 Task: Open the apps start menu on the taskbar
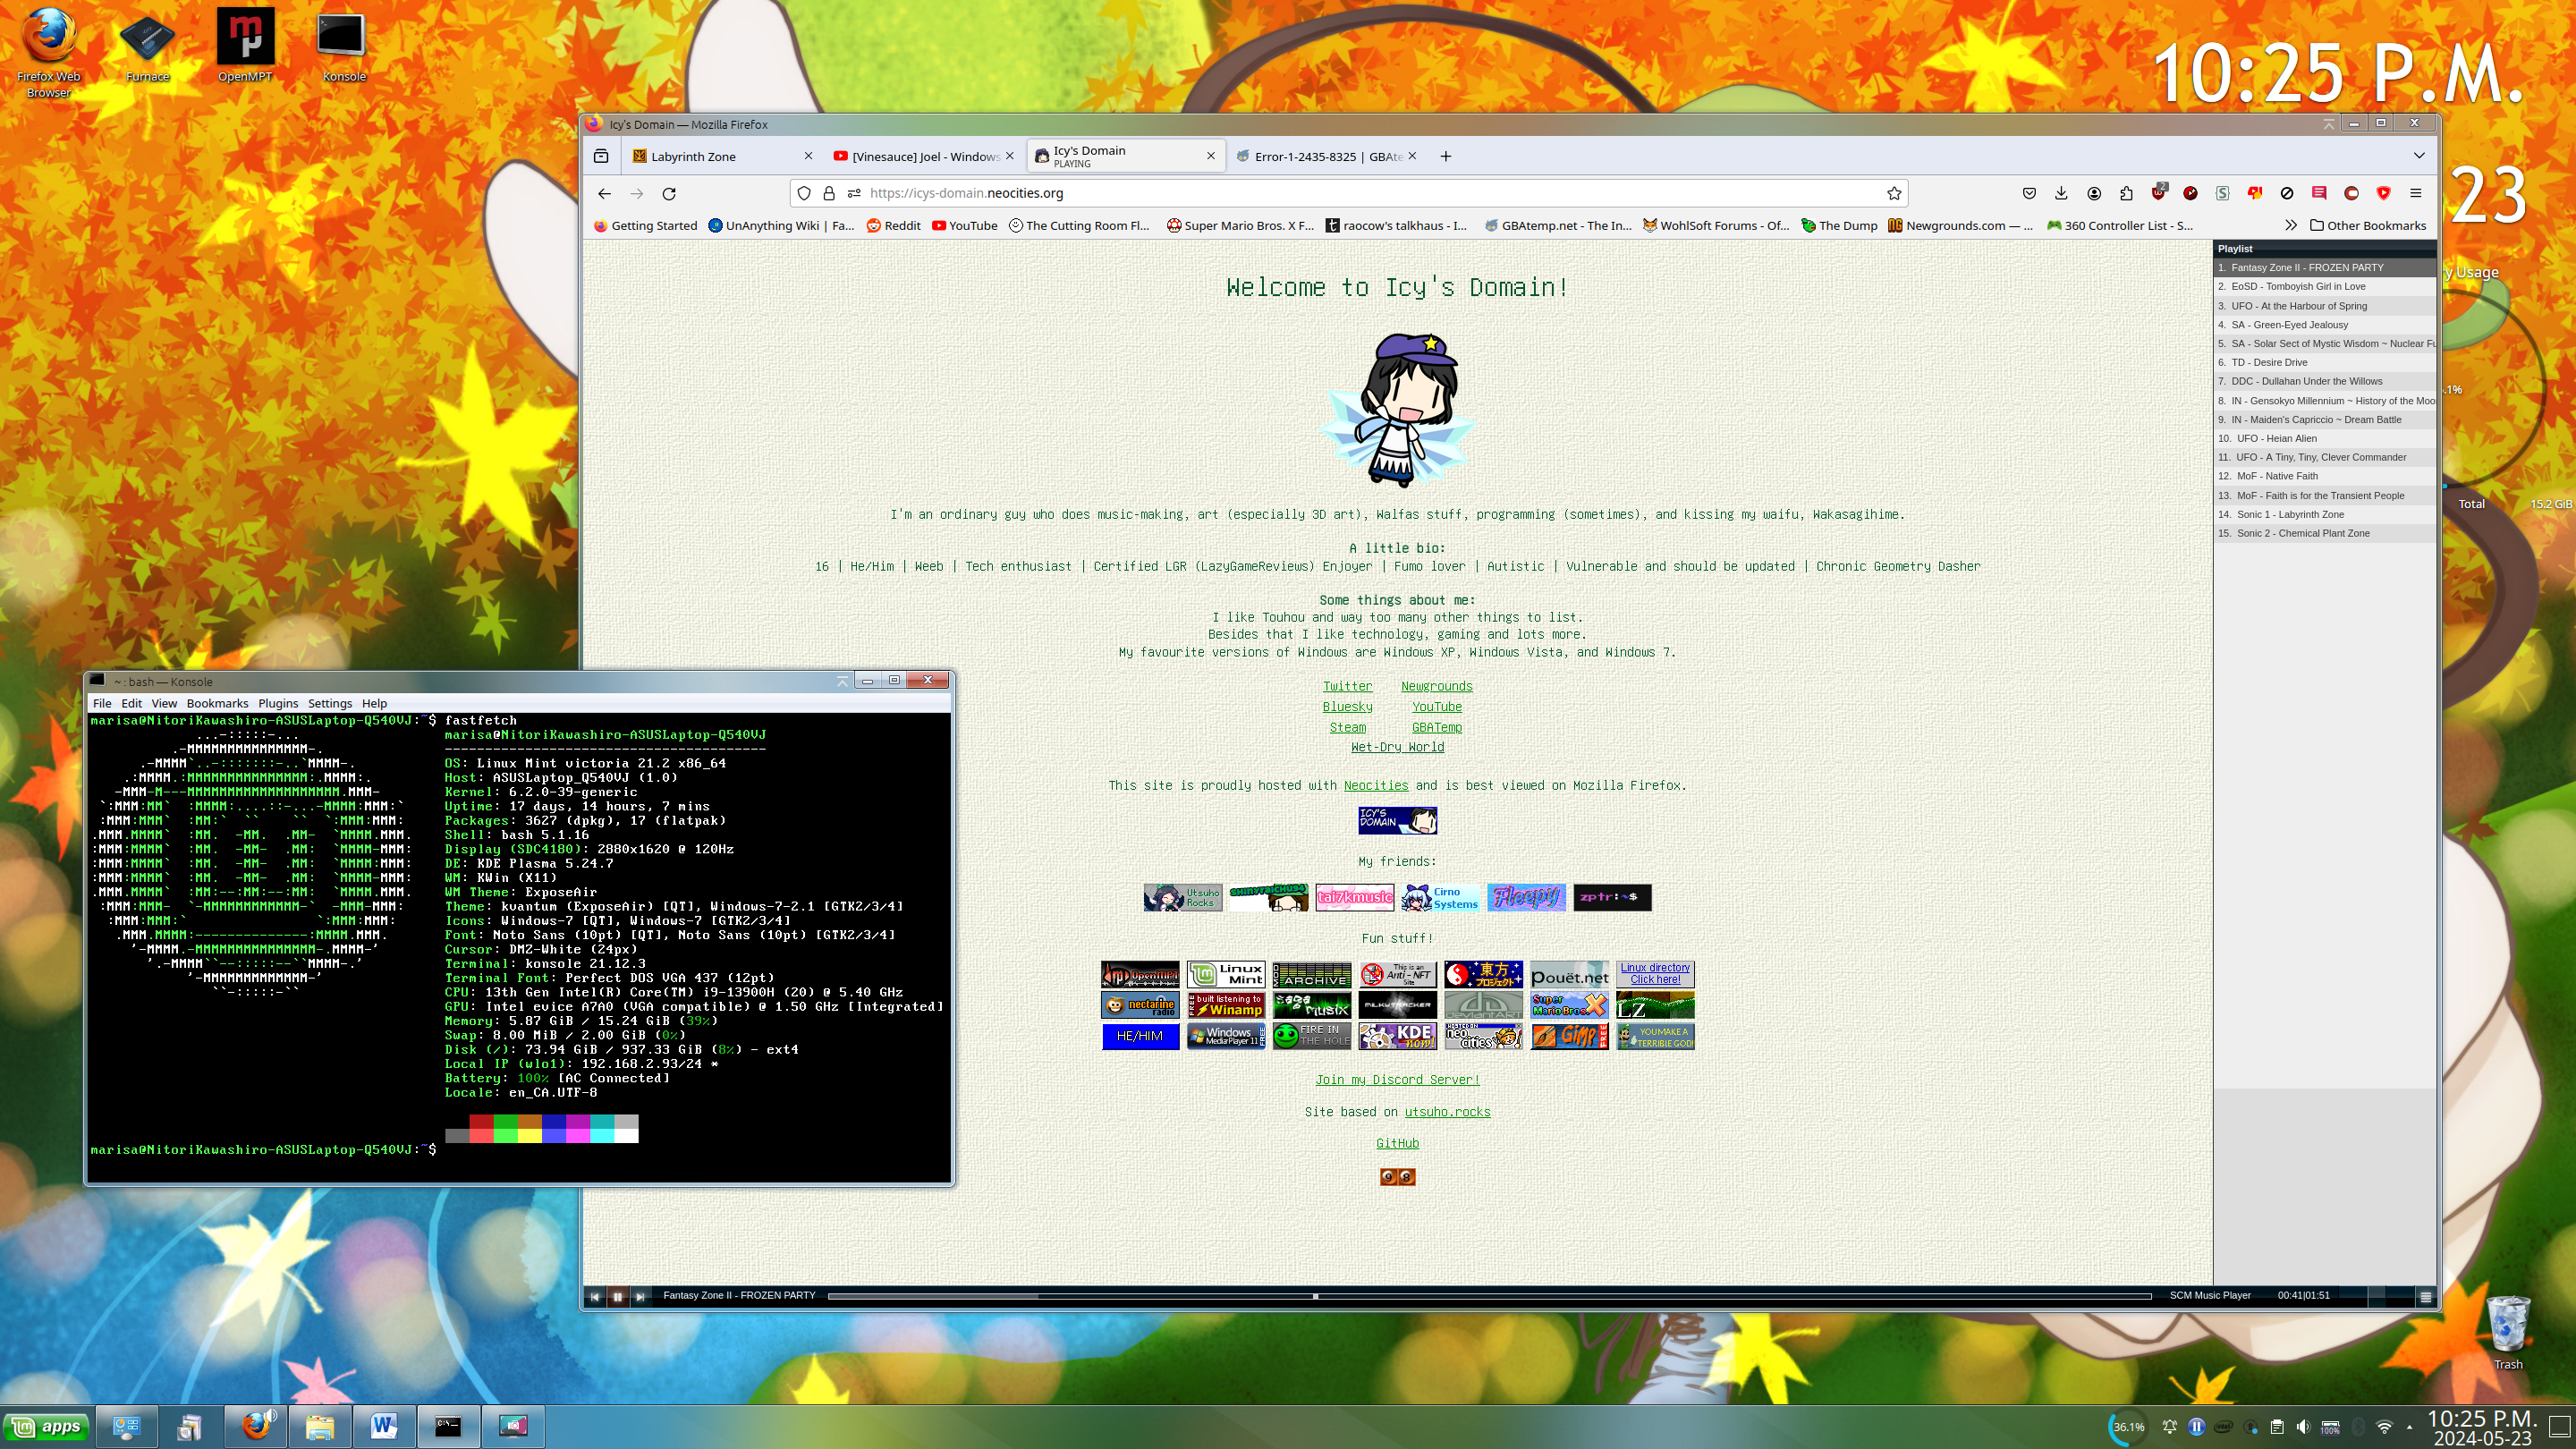point(47,1426)
